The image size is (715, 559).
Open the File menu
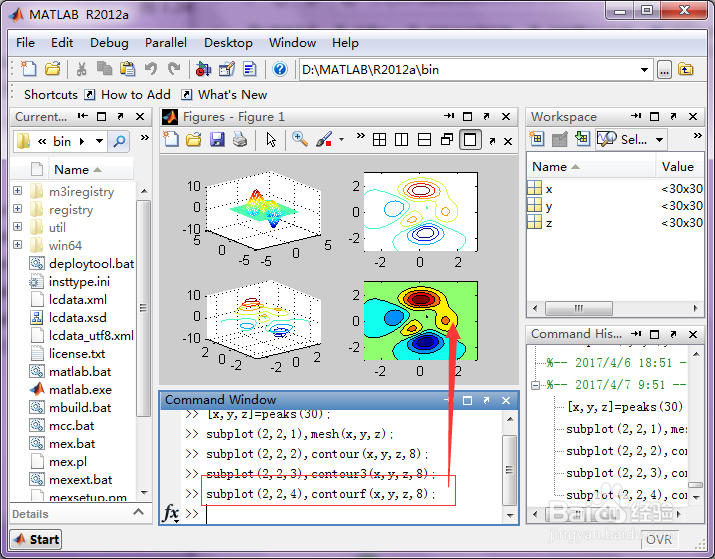coord(25,43)
